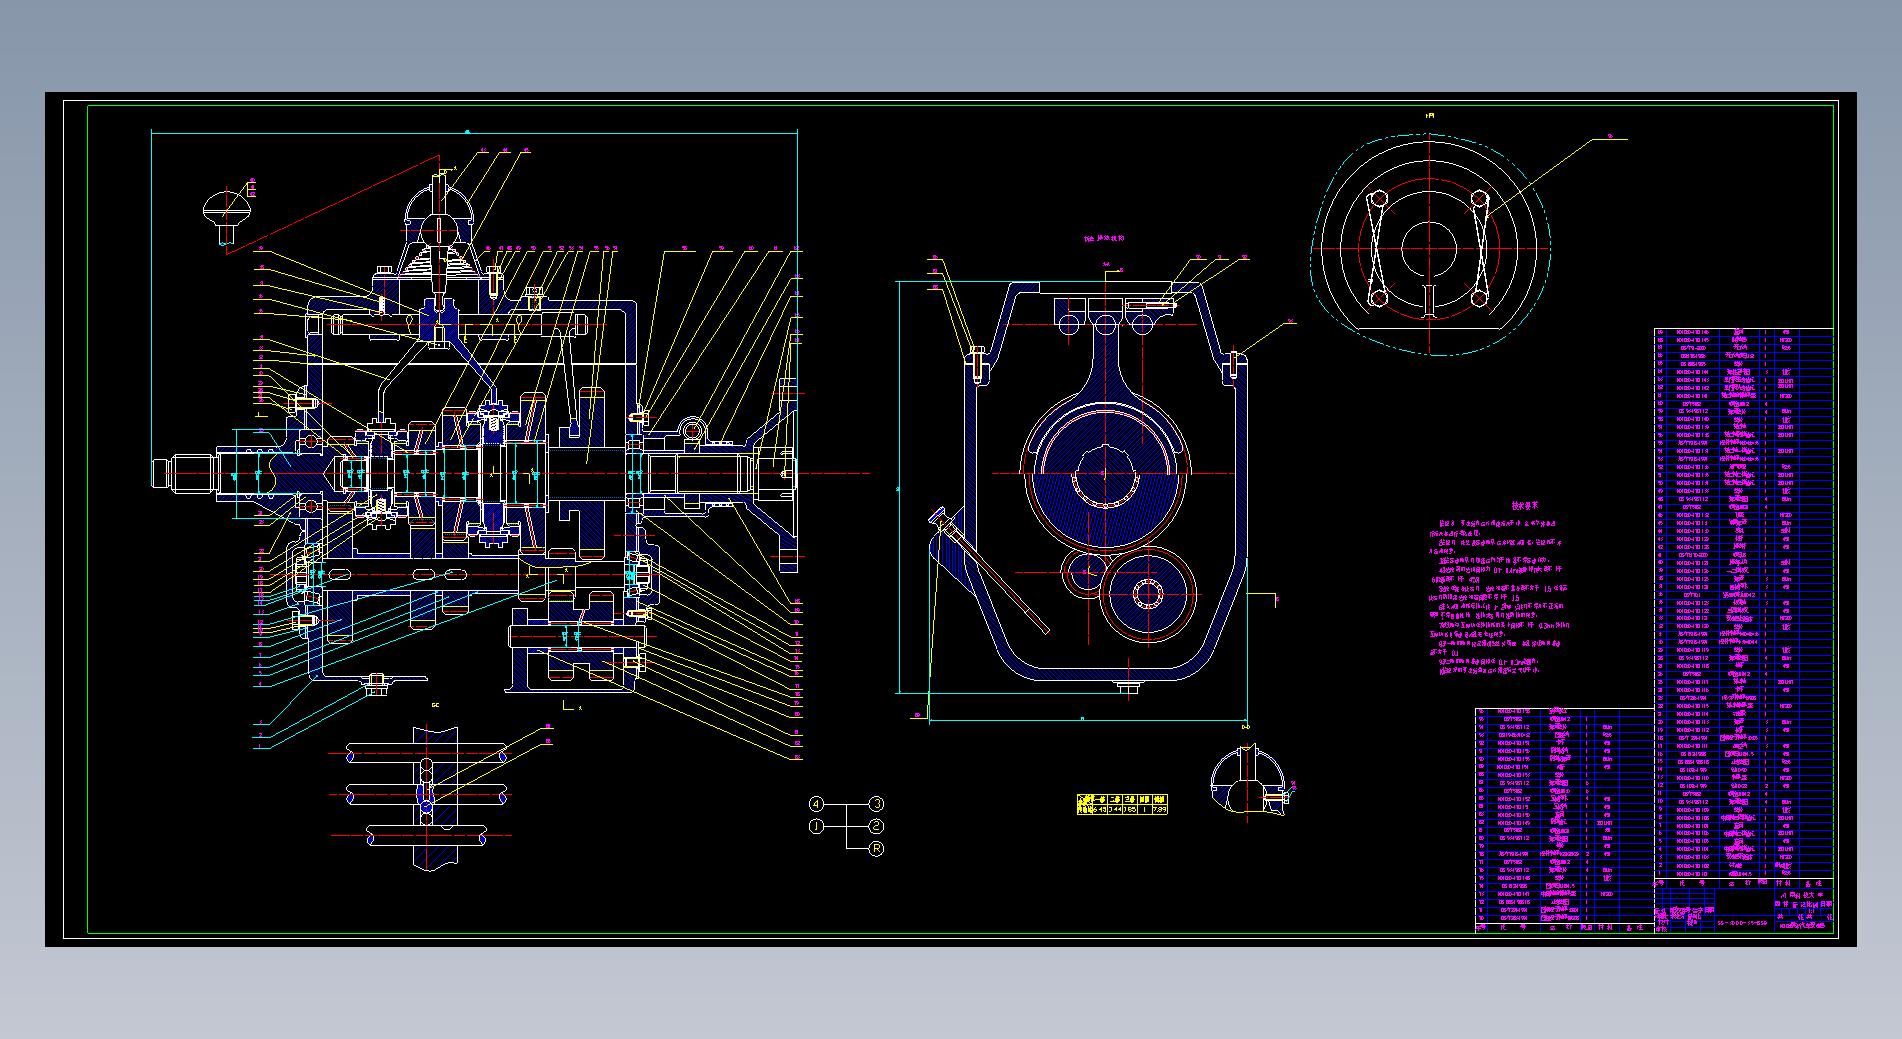Click the circled 3 gear position marker
The width and height of the screenshot is (1902, 1039).
coord(876,804)
